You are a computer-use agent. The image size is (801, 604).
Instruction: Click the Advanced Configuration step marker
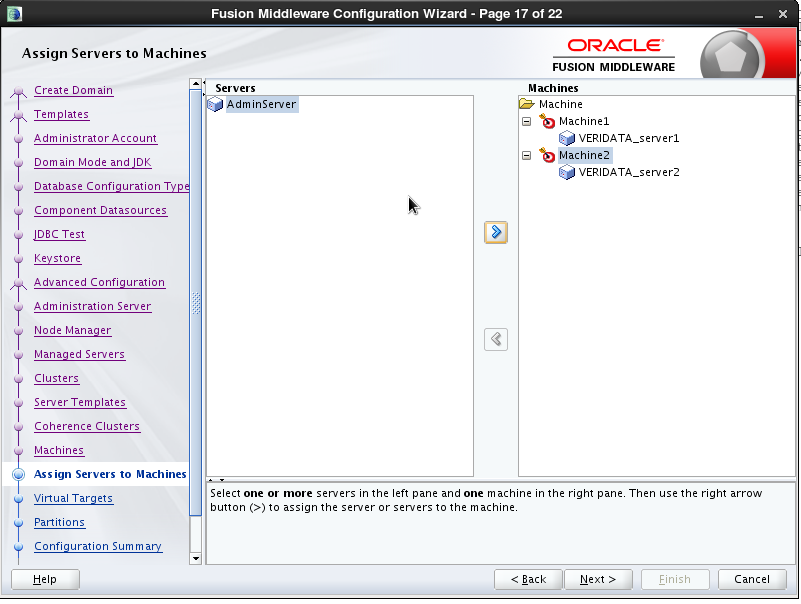(18, 284)
